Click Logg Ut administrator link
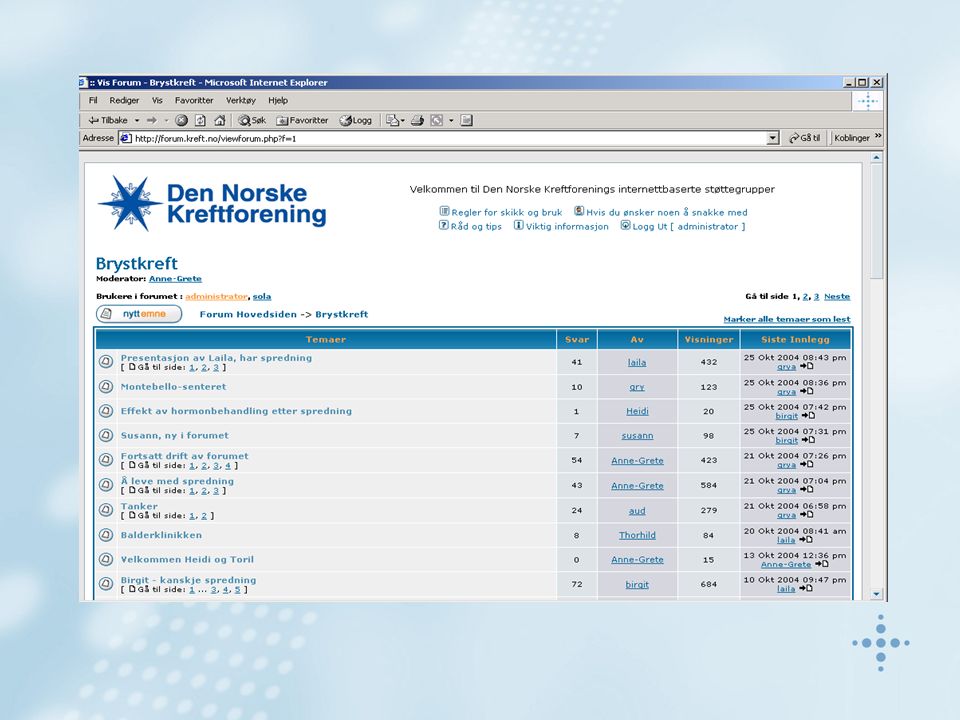The image size is (960, 720). 689,227
